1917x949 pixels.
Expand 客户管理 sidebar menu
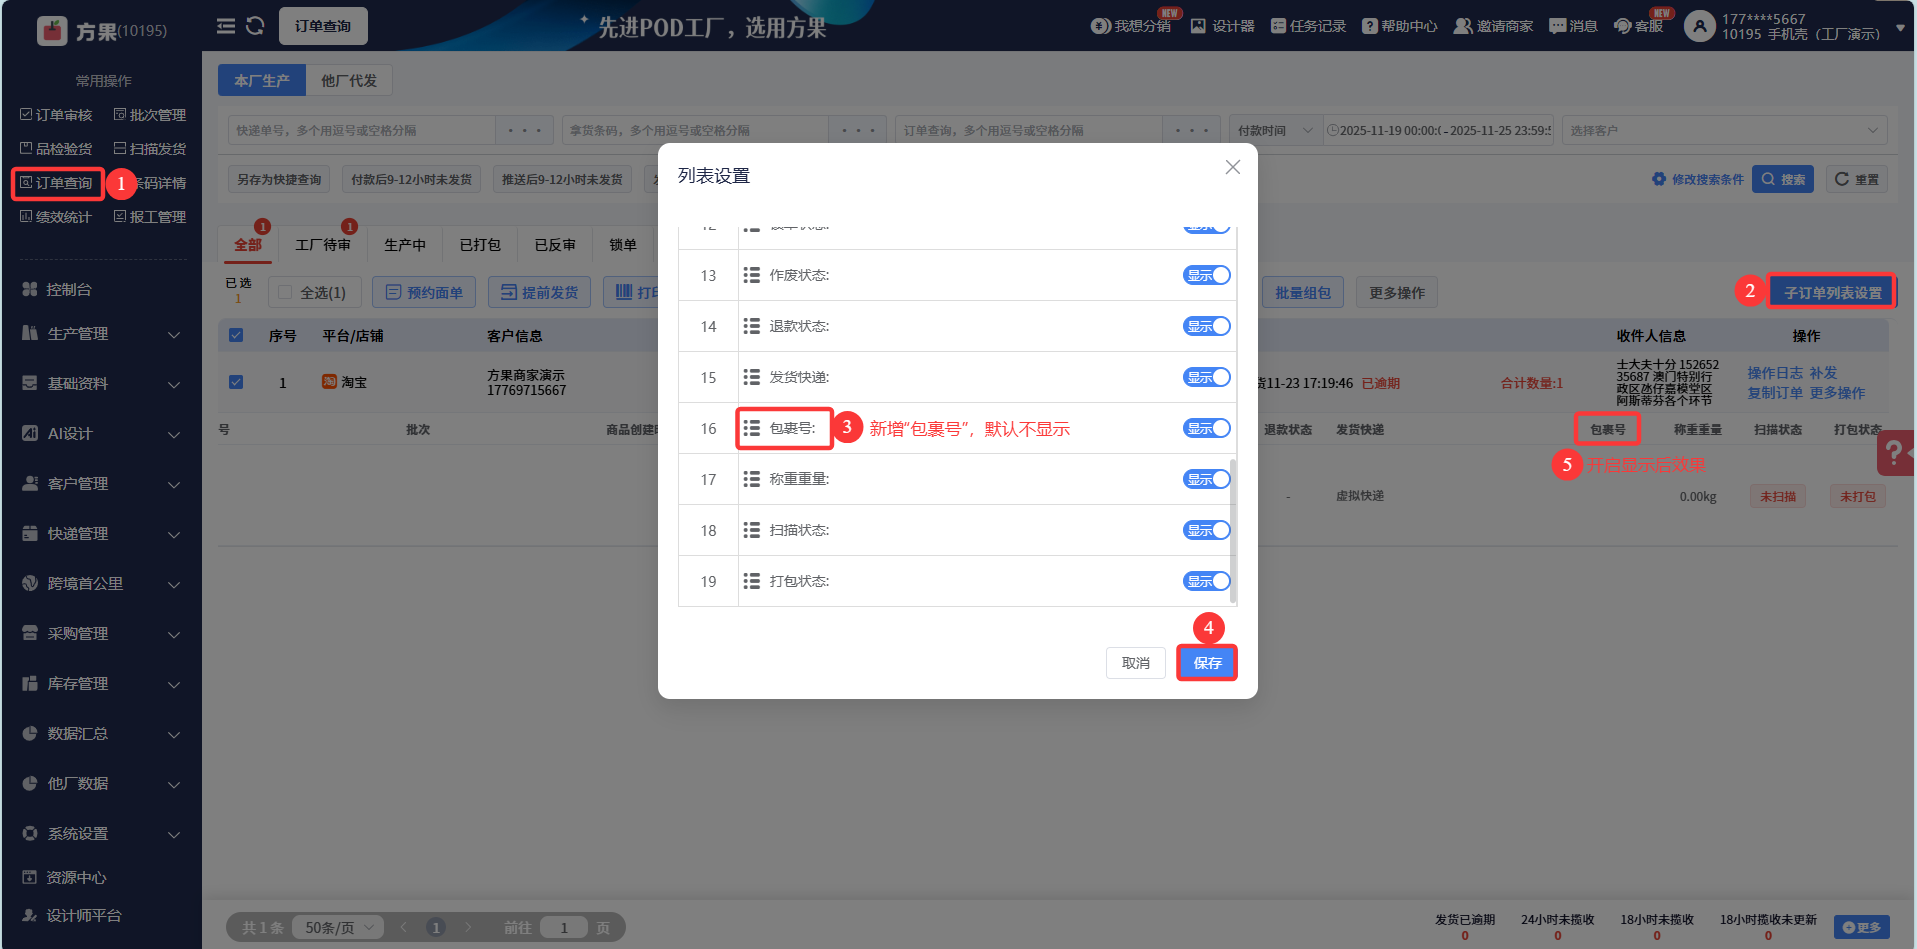pyautogui.click(x=101, y=484)
